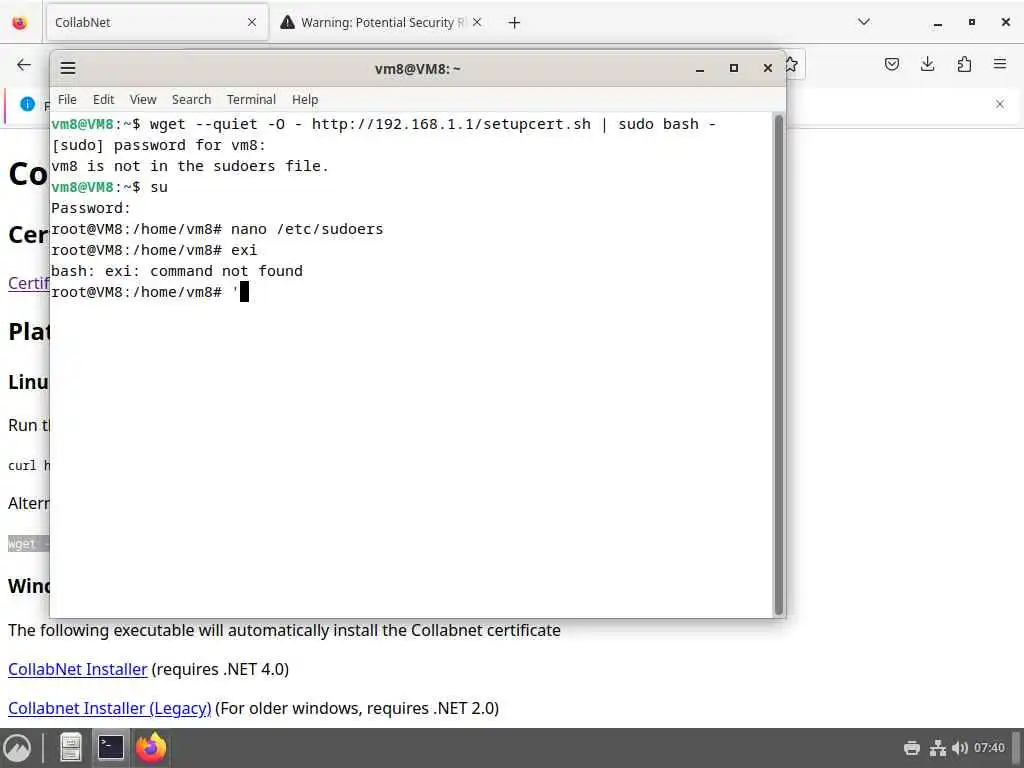Viewport: 1024px width, 768px height.
Task: Click the Firefox logo icon in tab bar
Action: (x=20, y=23)
